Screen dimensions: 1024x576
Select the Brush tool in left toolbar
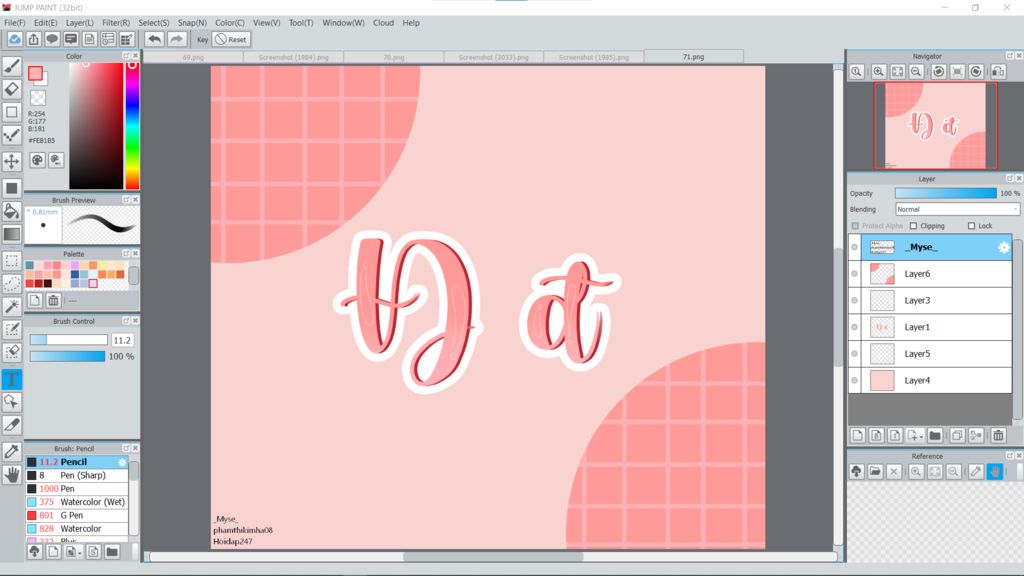[x=12, y=66]
